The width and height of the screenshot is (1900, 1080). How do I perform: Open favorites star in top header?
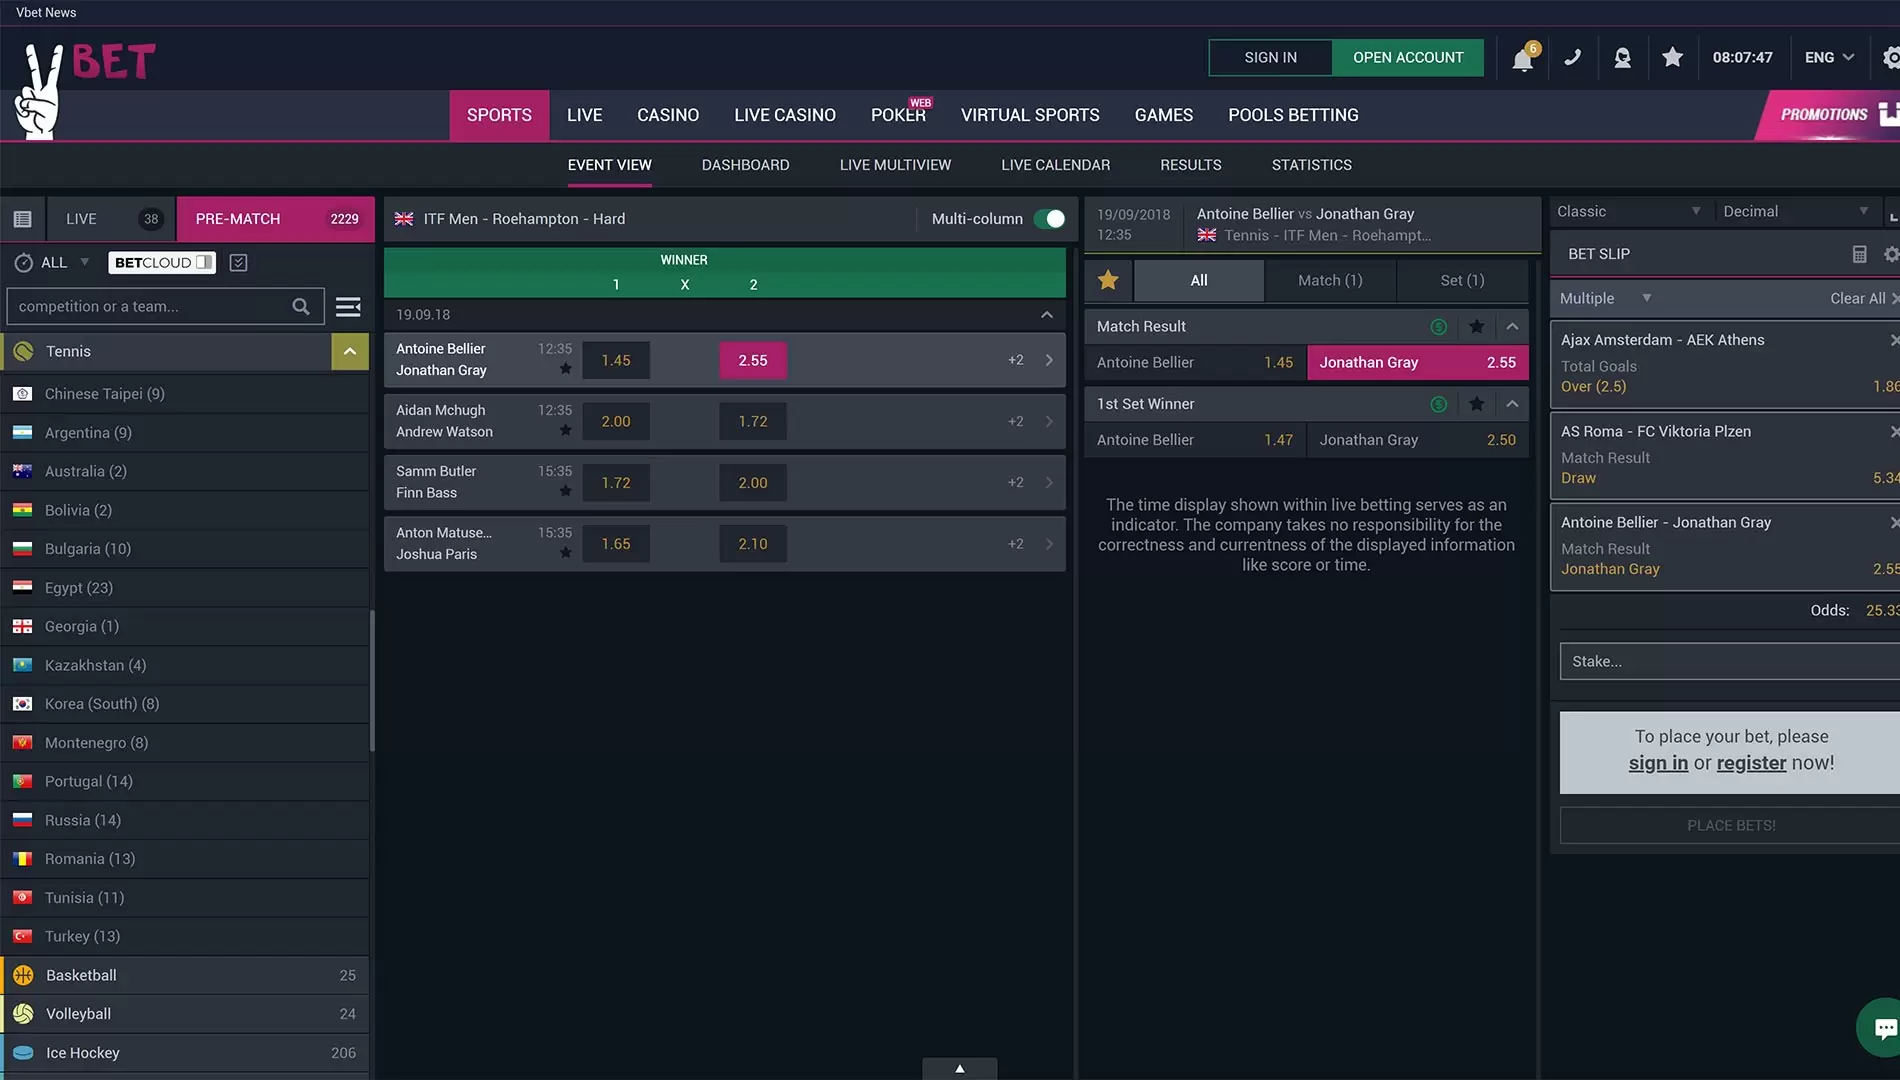coord(1672,57)
